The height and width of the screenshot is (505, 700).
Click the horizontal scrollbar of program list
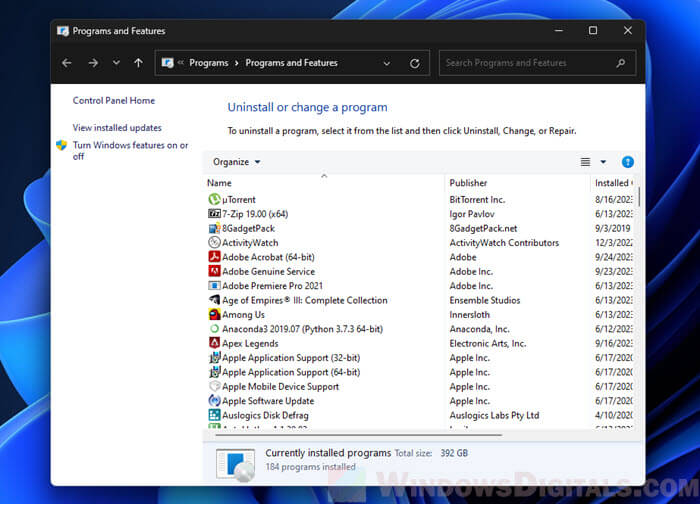(358, 434)
